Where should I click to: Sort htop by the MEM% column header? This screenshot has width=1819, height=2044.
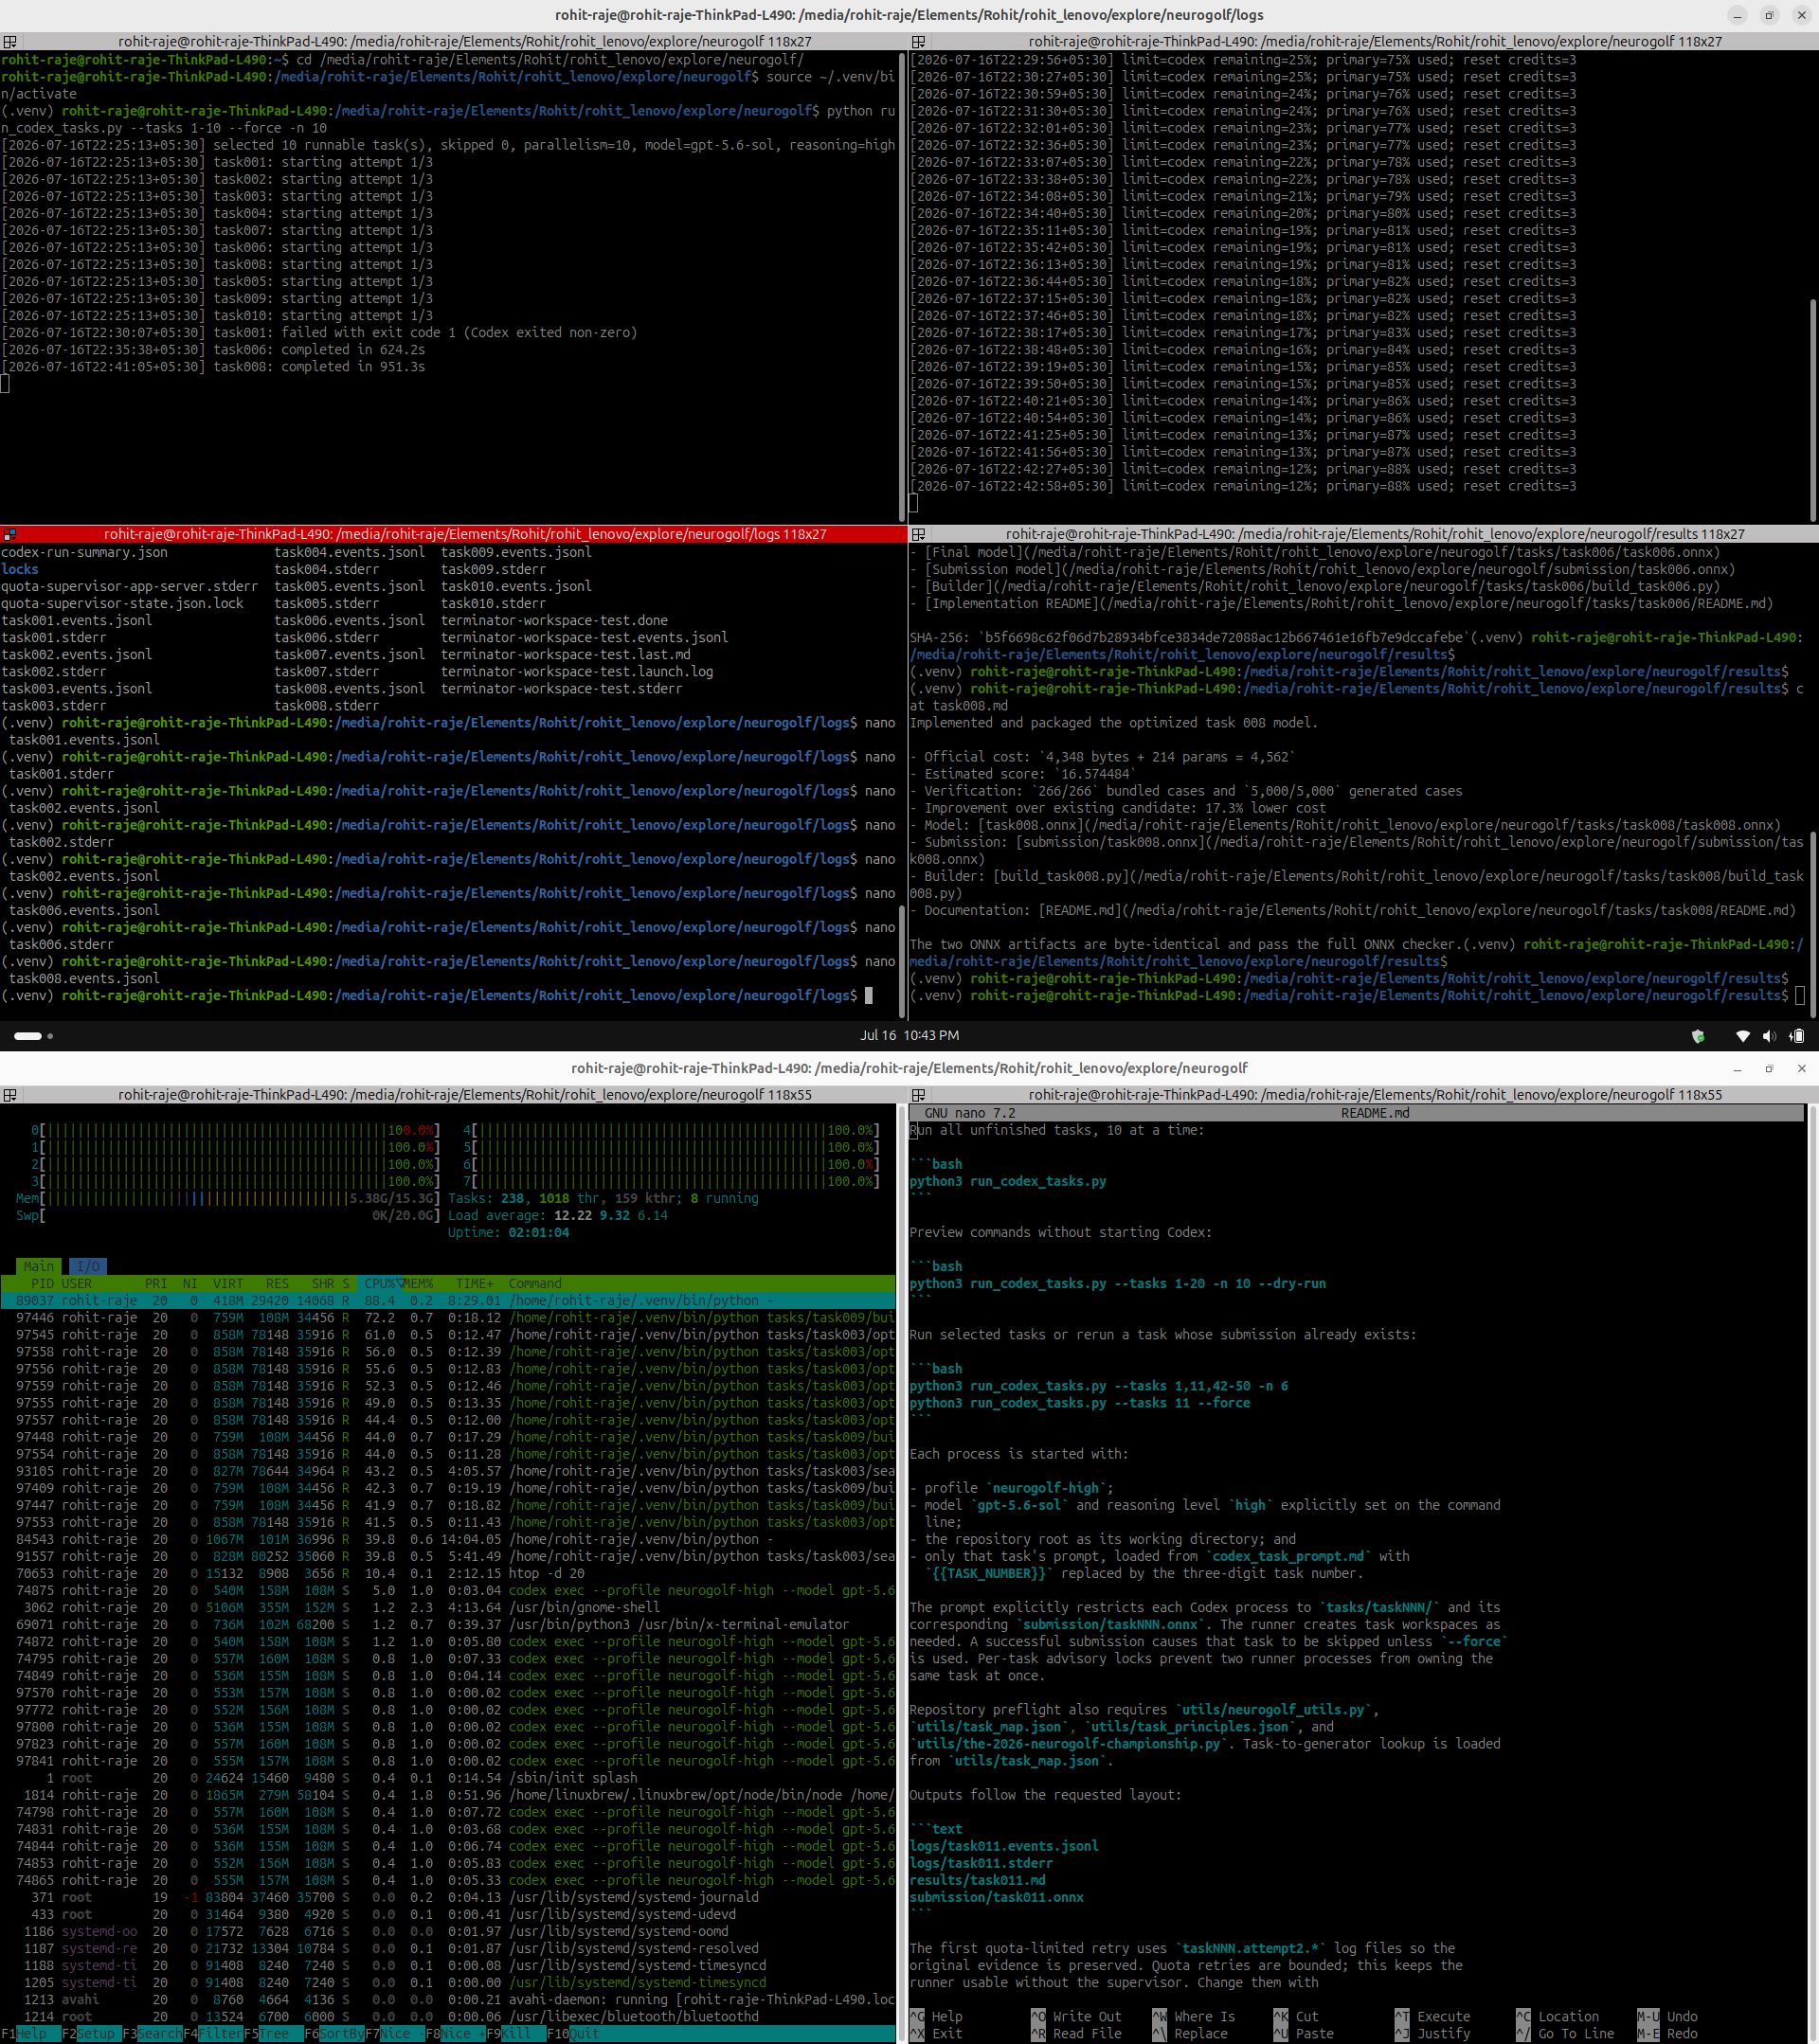[418, 1284]
